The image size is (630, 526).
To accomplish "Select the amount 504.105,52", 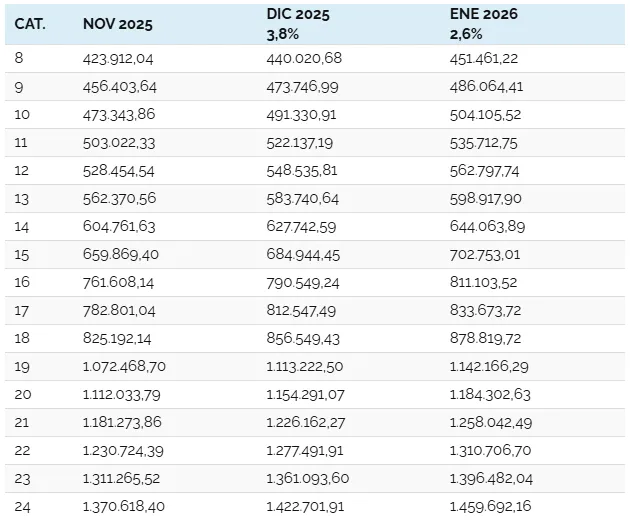I will click(x=486, y=114).
